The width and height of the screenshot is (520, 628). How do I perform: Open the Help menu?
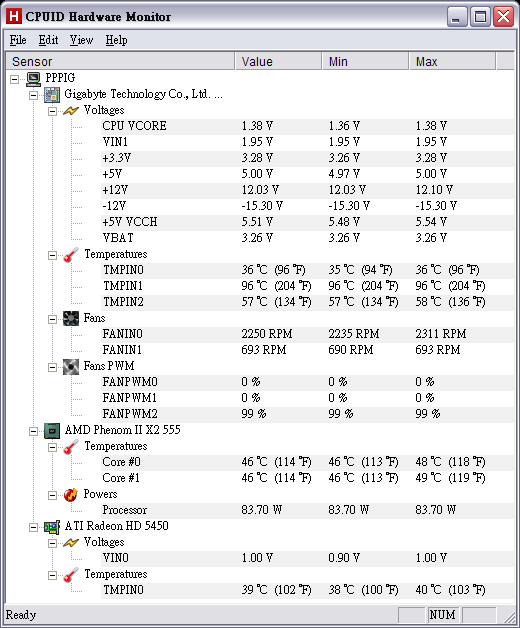117,40
